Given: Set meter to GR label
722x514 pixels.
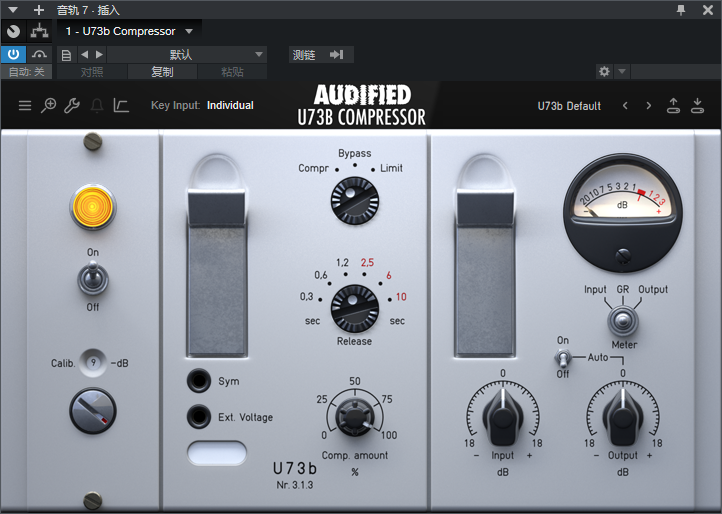Looking at the screenshot, I should click(623, 289).
